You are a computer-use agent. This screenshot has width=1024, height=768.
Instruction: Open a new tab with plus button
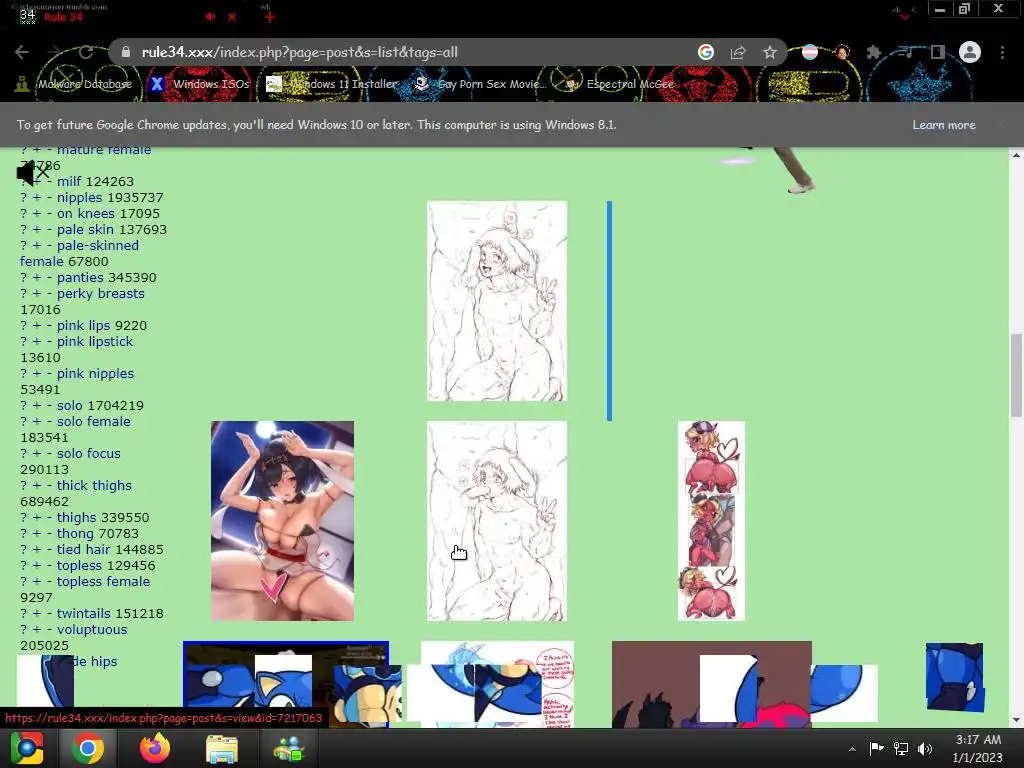269,17
